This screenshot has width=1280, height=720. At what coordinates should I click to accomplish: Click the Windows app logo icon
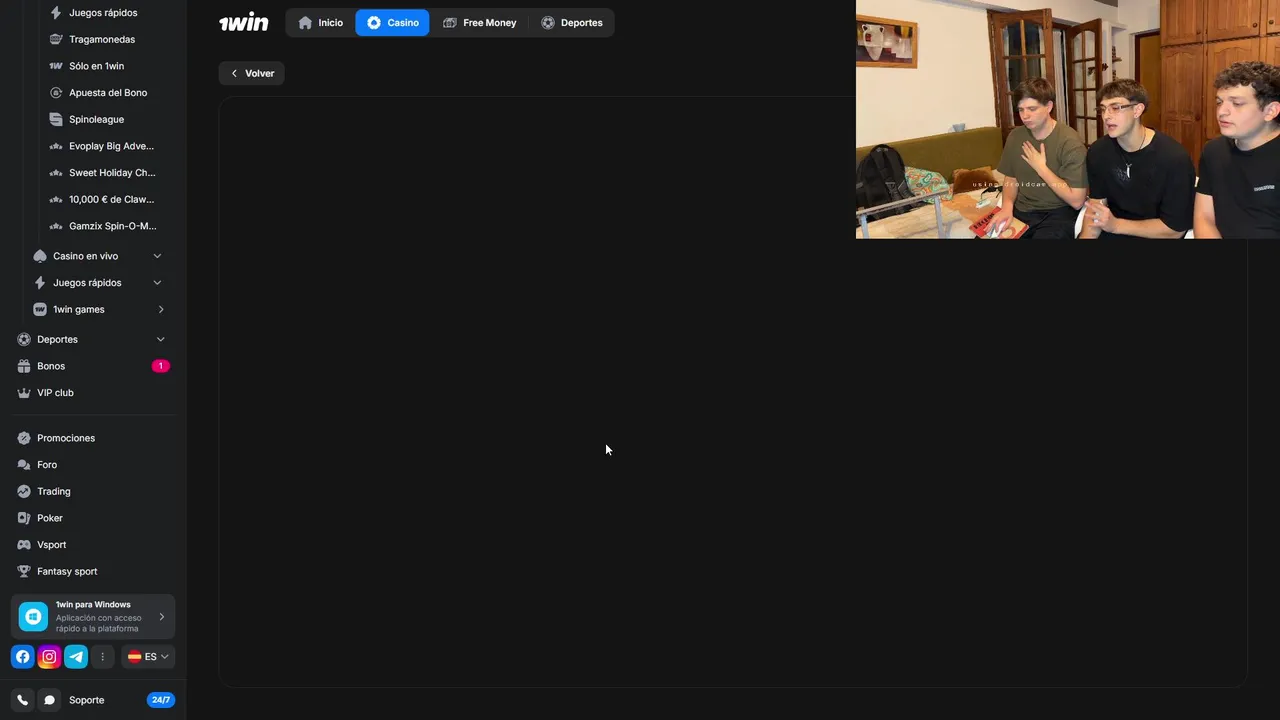coord(33,617)
